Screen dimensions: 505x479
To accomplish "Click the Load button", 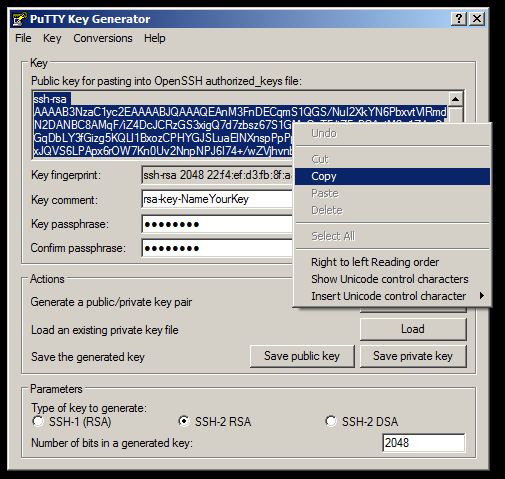I will point(413,329).
